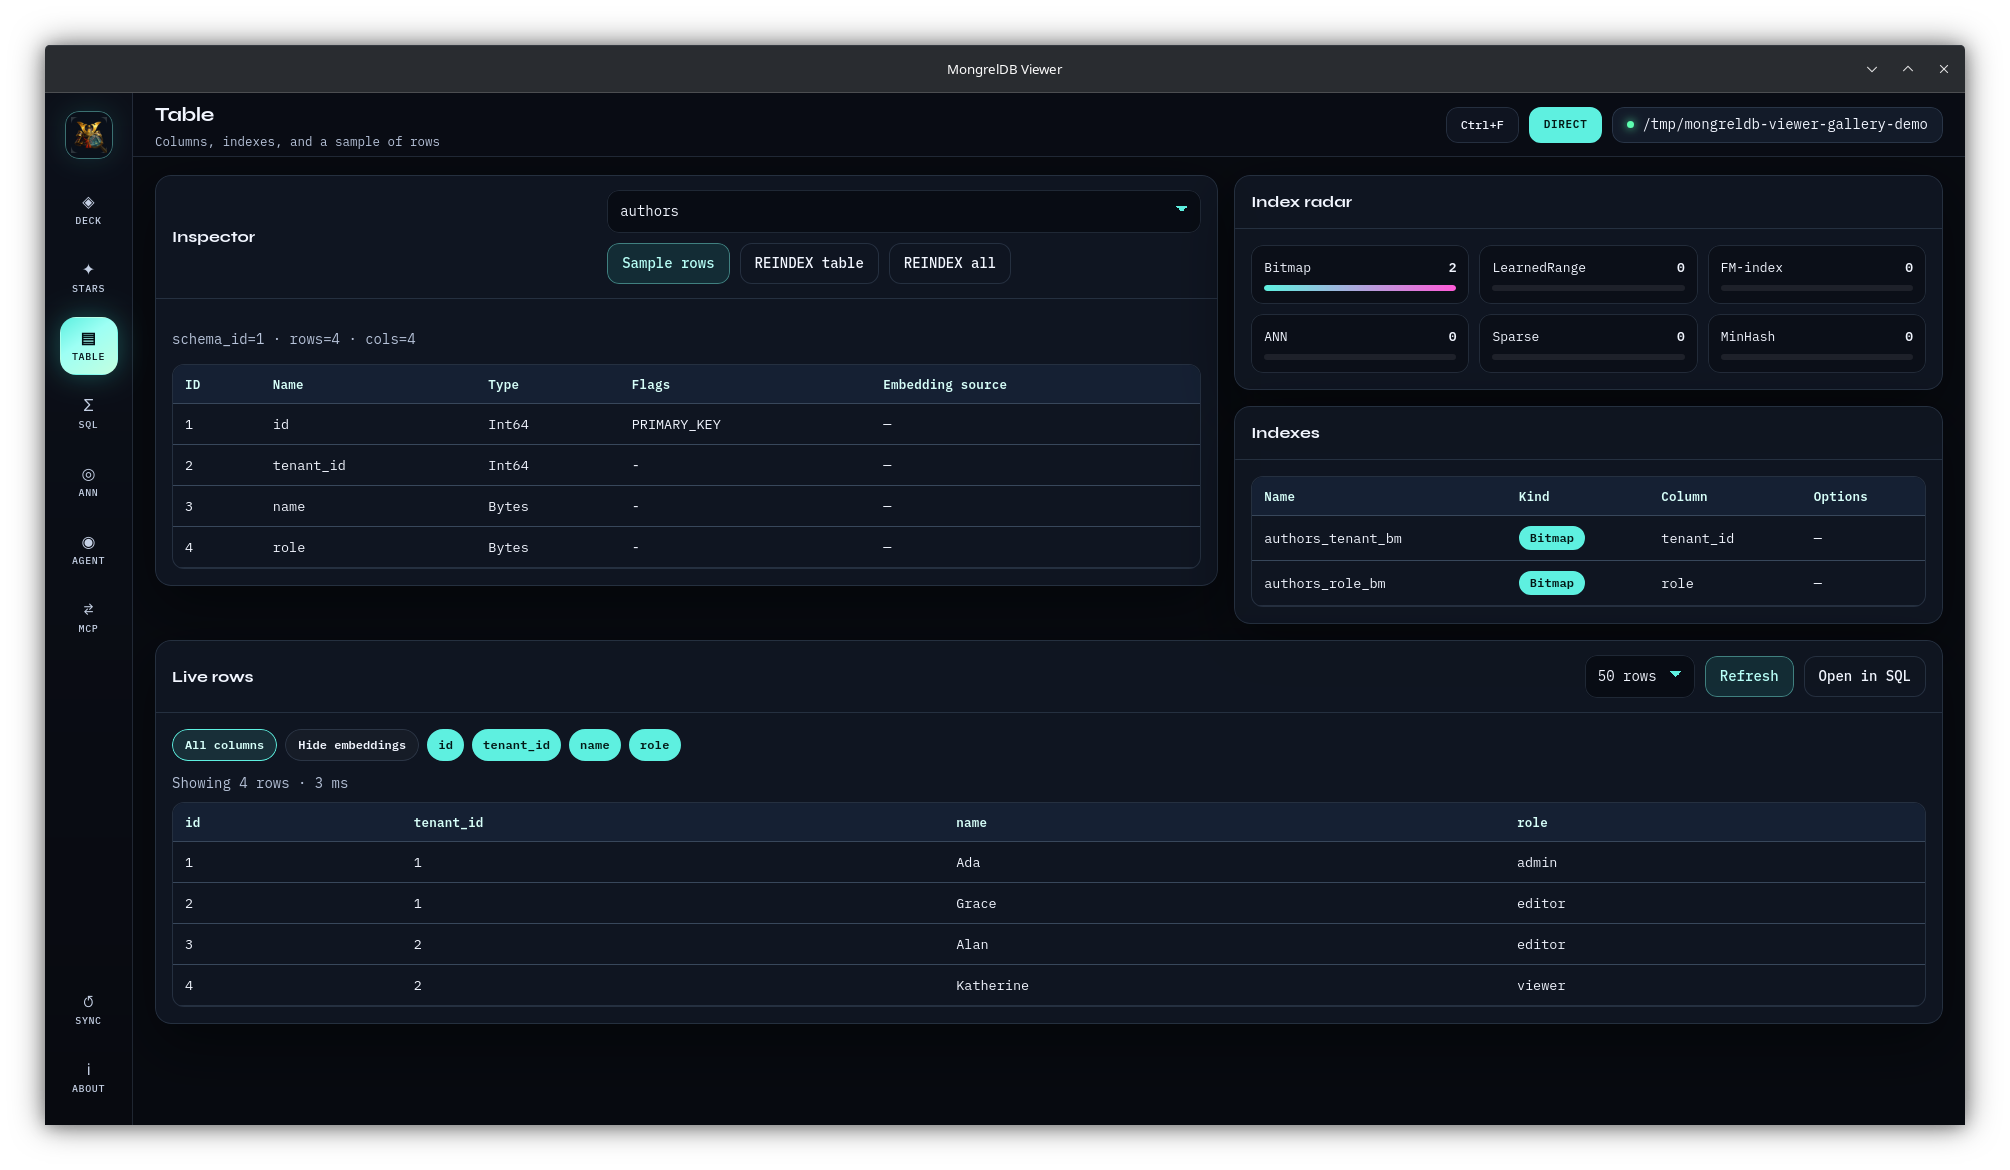Refresh the live rows
The image size is (2010, 1170).
(1749, 676)
